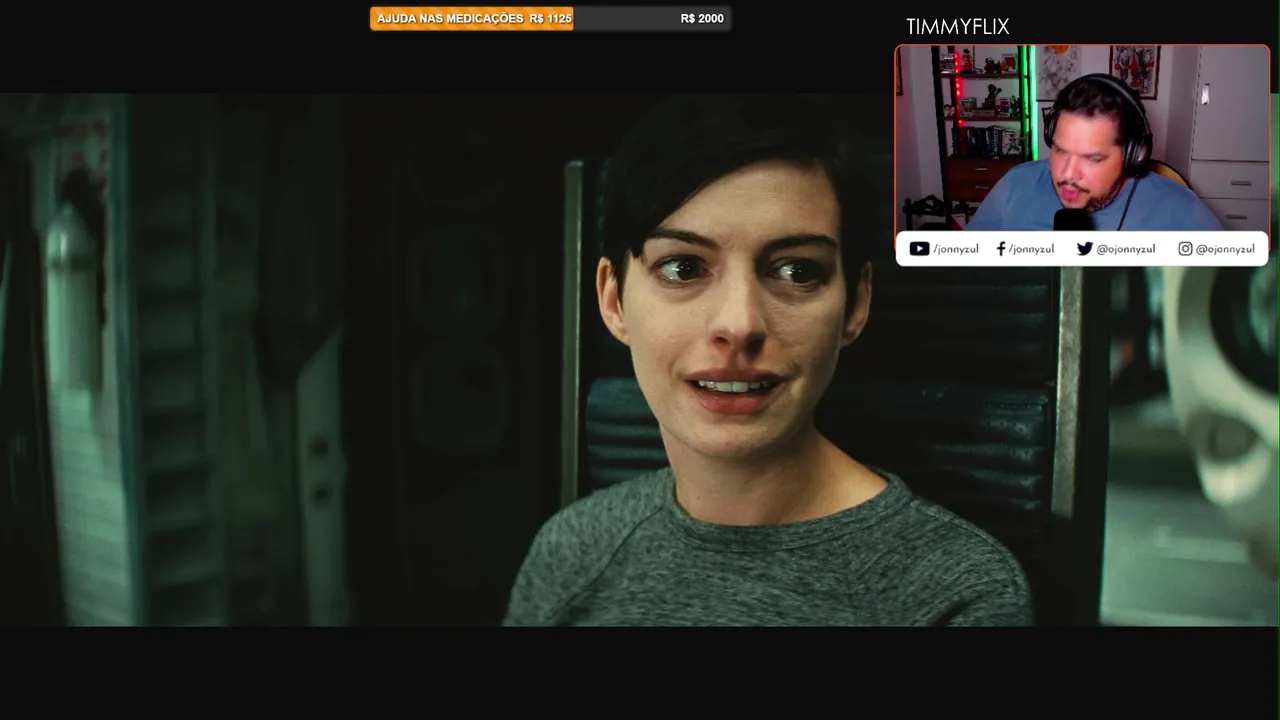Click the R$ 2000 goal amount
The image size is (1280, 720).
(x=702, y=19)
